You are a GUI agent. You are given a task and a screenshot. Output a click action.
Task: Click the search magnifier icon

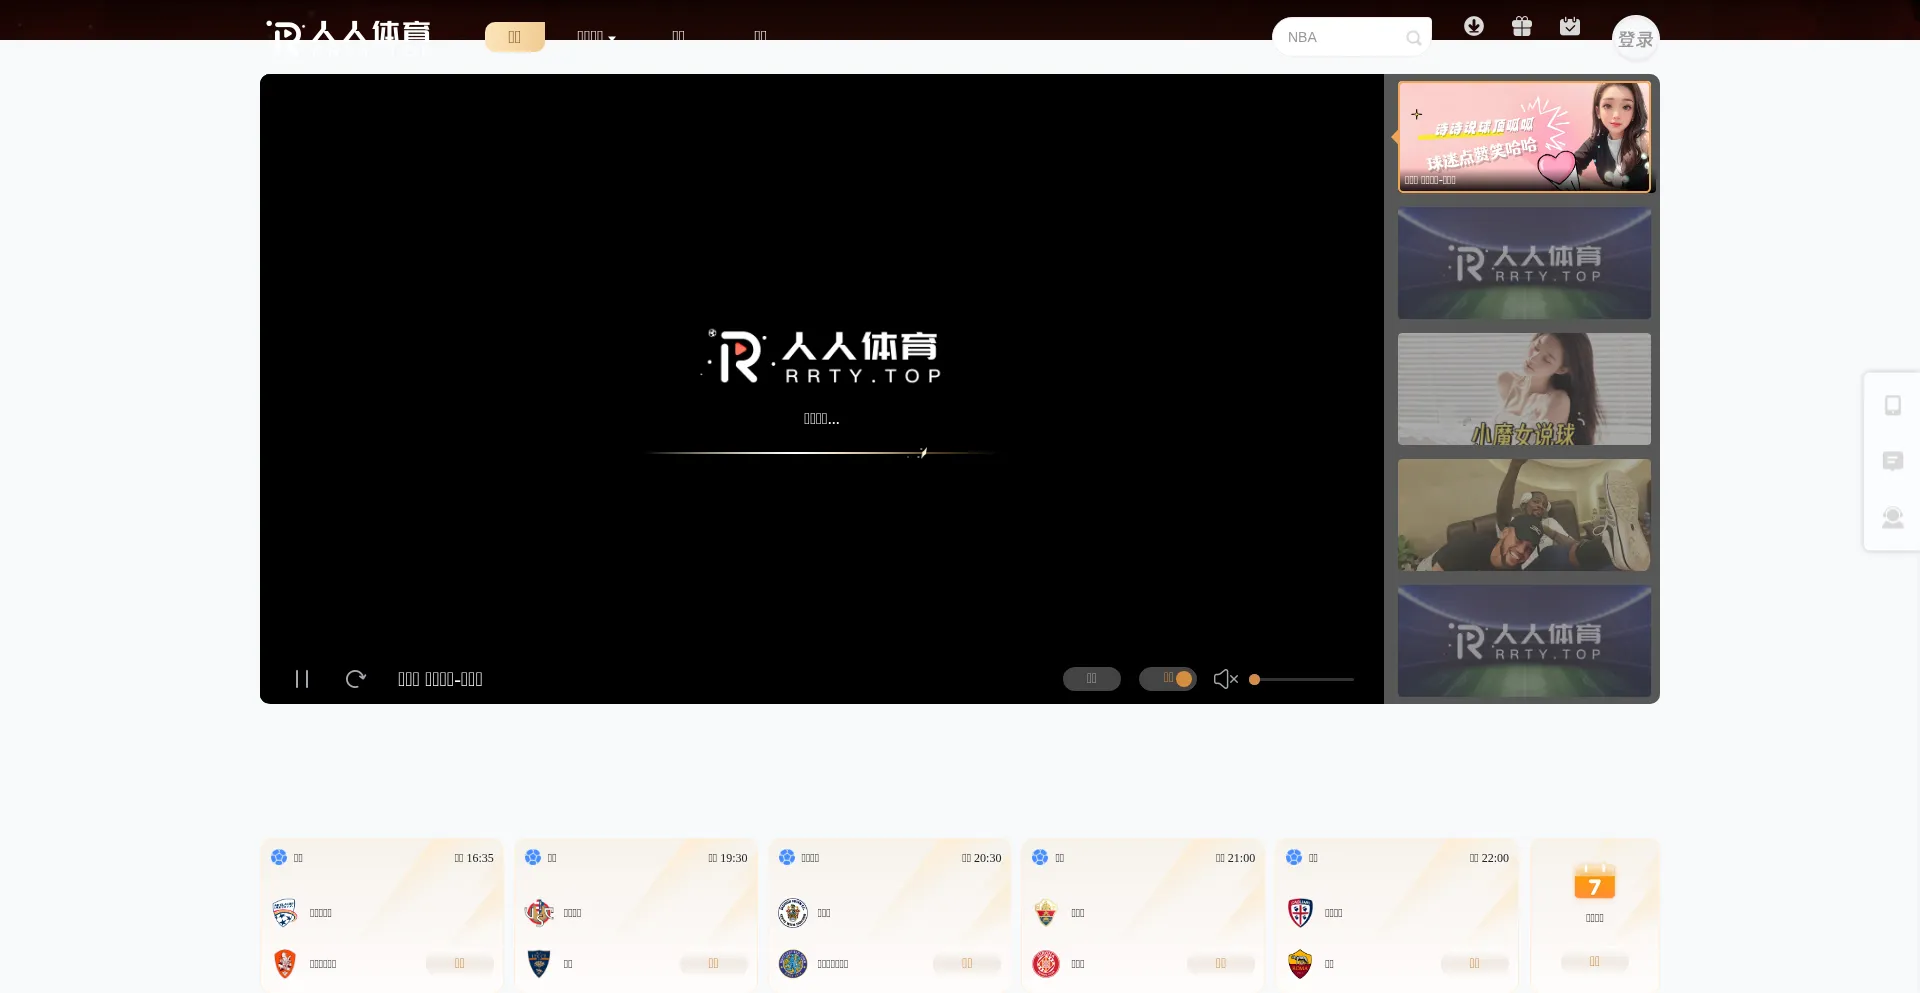[x=1414, y=38]
